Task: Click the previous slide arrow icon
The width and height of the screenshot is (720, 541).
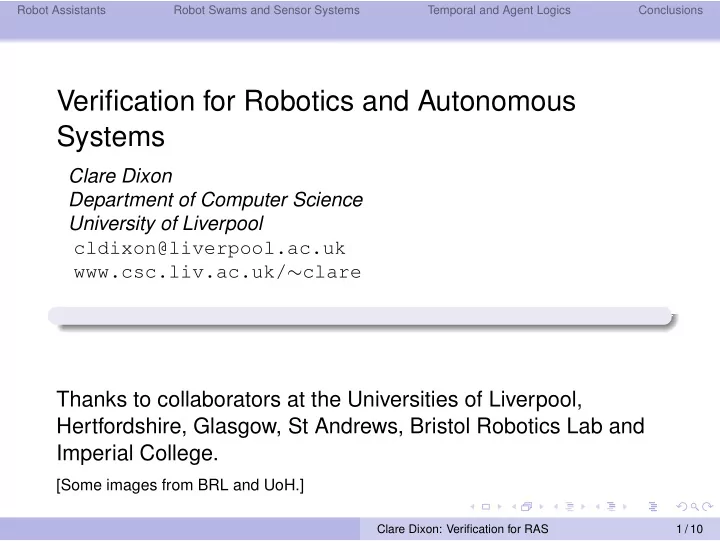Action: point(472,507)
